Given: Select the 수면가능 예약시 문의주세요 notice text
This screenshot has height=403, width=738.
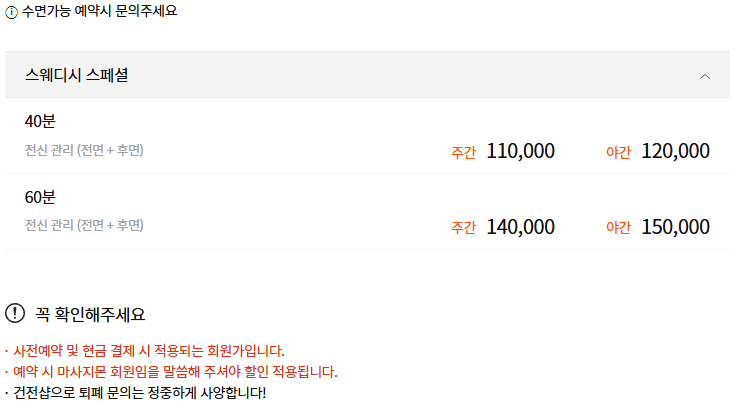Looking at the screenshot, I should [99, 12].
